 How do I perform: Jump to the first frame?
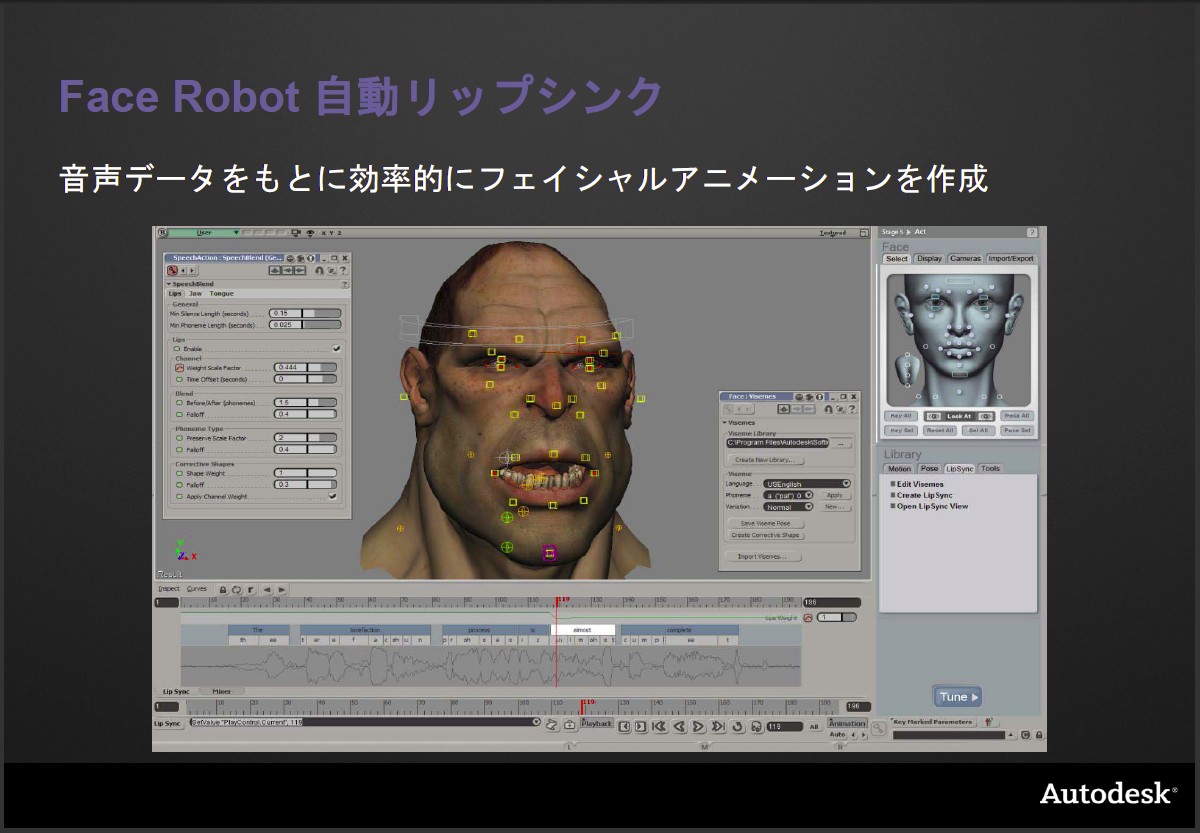coord(659,726)
